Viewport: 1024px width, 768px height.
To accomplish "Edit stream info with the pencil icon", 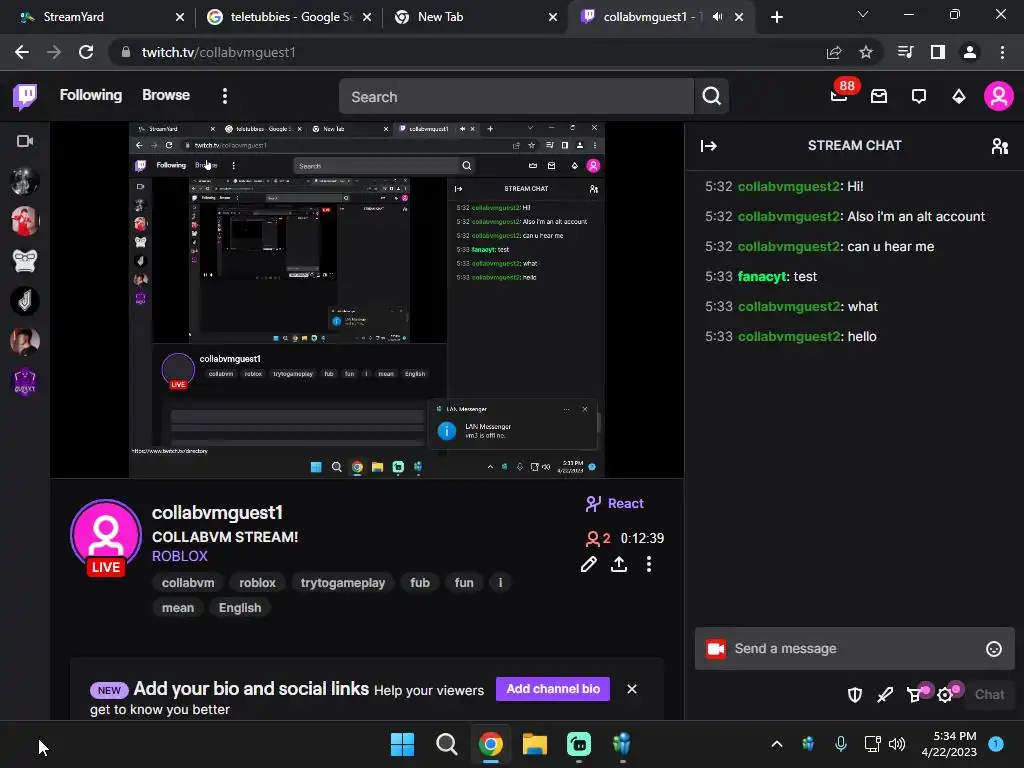I will click(588, 564).
